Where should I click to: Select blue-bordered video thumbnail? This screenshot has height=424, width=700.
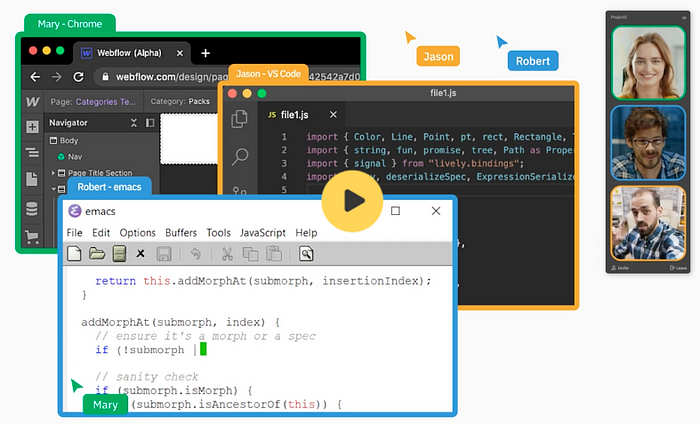[648, 143]
